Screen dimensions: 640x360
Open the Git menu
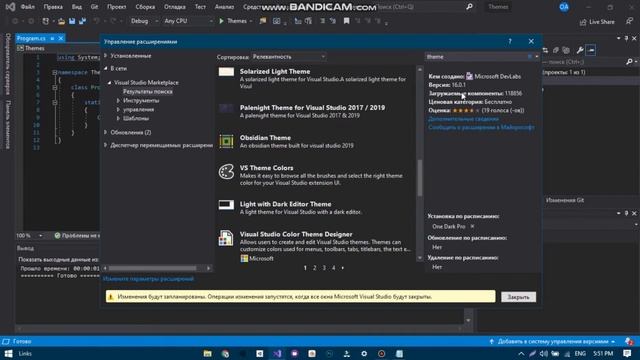click(94, 7)
